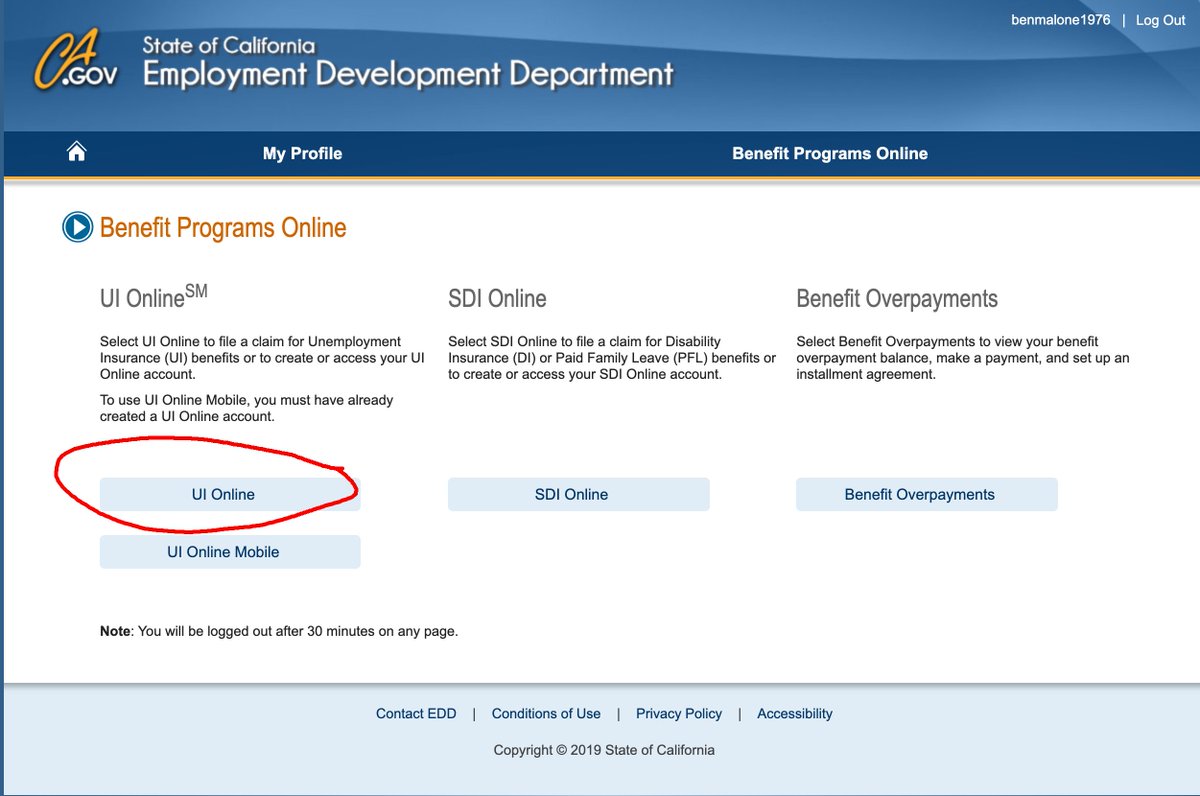Open Conditions of Use link
The image size is (1200, 796).
point(546,713)
